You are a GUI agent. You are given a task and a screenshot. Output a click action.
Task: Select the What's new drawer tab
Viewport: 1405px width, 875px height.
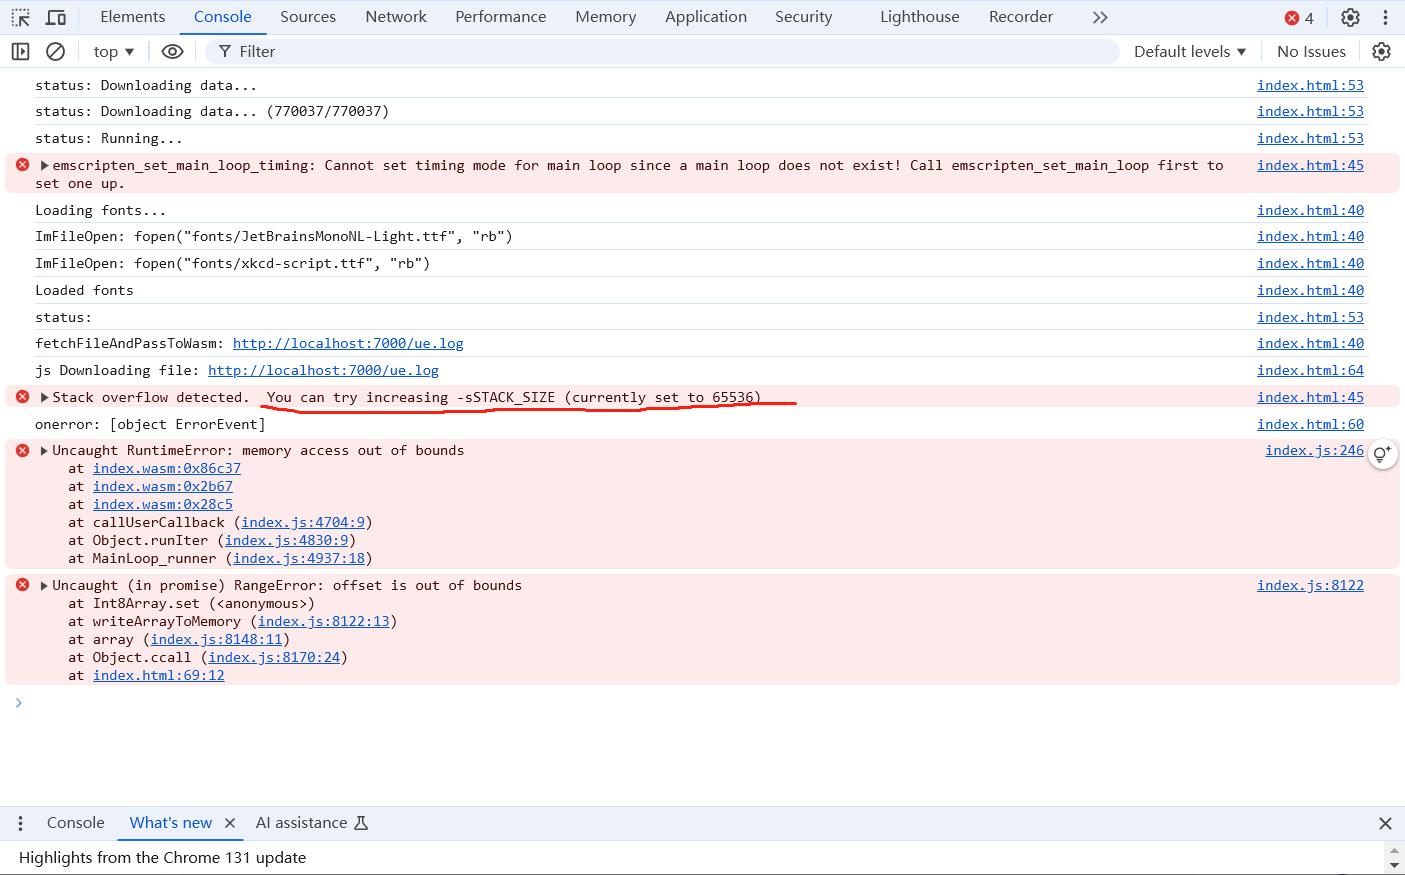click(170, 823)
